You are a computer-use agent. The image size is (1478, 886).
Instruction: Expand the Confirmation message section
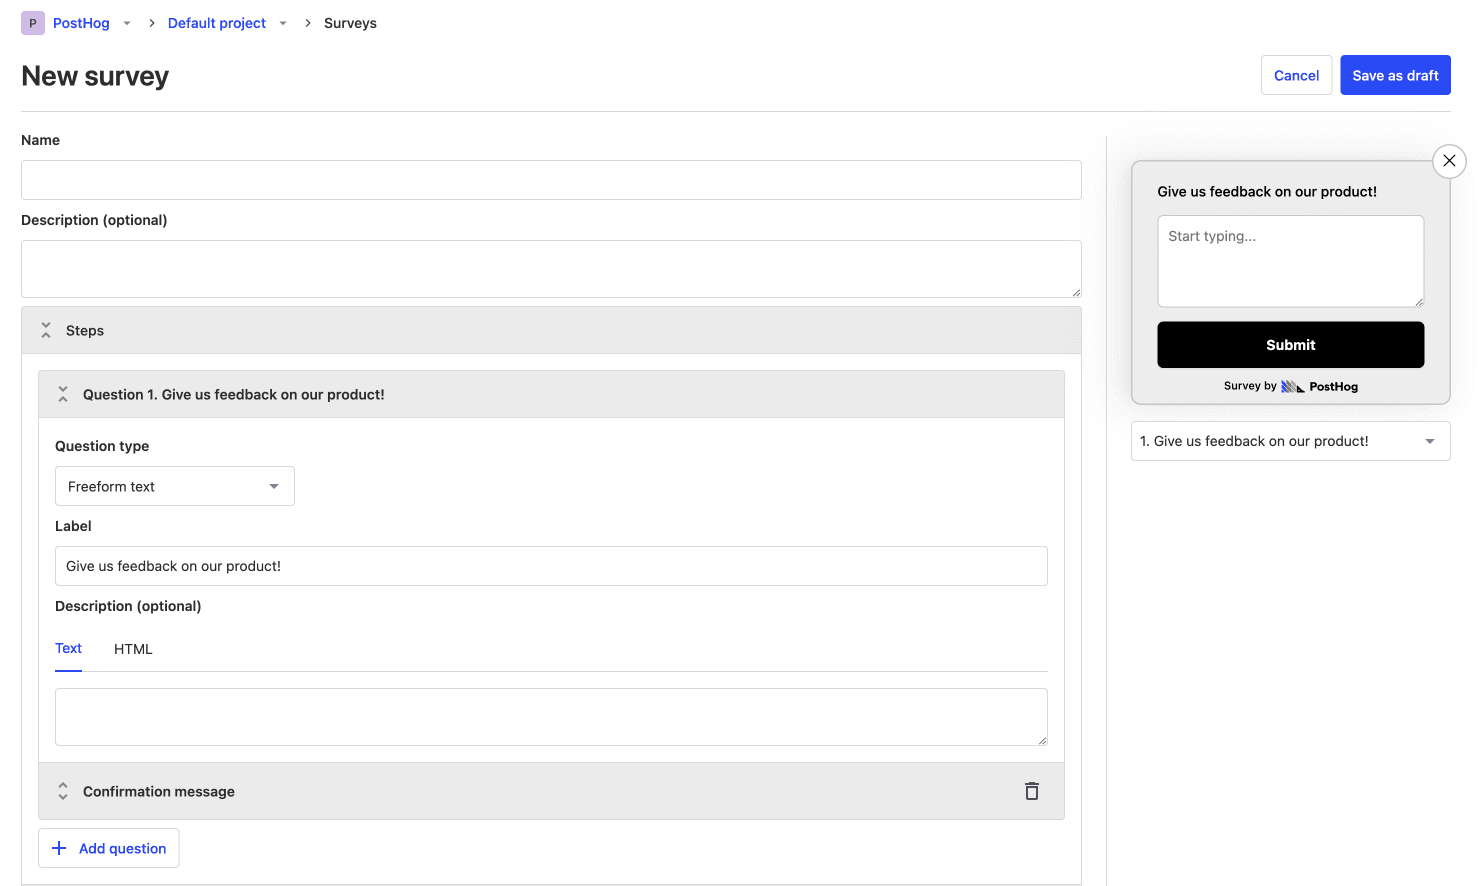click(x=63, y=791)
